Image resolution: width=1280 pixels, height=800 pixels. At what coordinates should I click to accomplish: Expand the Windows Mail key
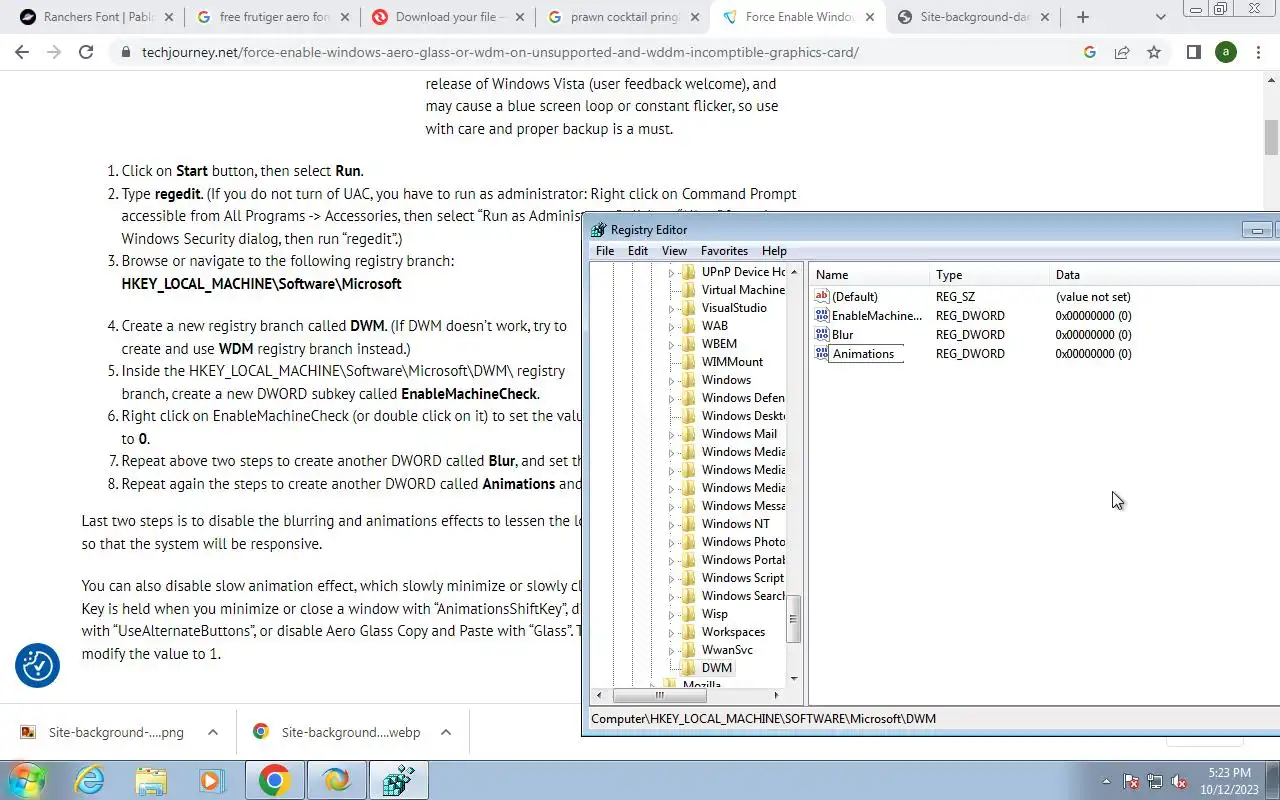pyautogui.click(x=672, y=434)
